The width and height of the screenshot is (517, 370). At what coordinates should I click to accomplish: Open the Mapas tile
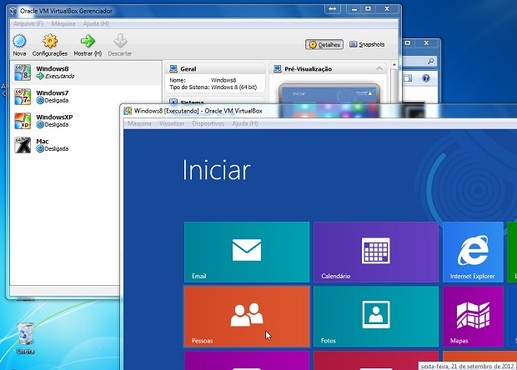coord(473,316)
